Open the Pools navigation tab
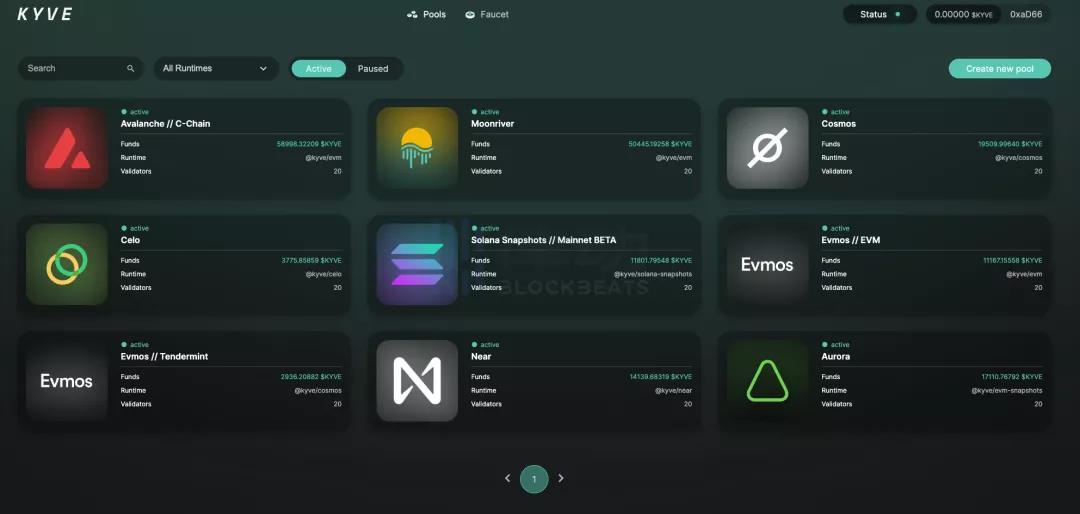The width and height of the screenshot is (1080, 514). 426,14
